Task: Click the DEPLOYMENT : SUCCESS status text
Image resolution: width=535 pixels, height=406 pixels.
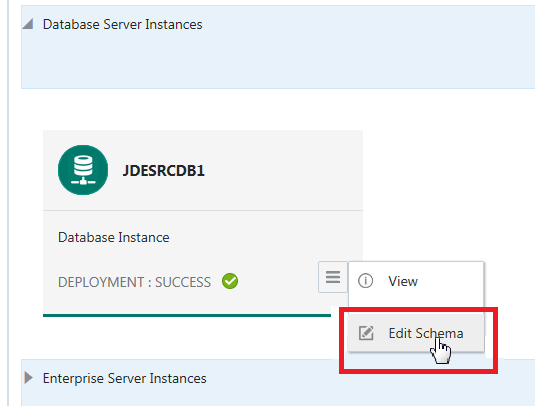Action: point(134,282)
